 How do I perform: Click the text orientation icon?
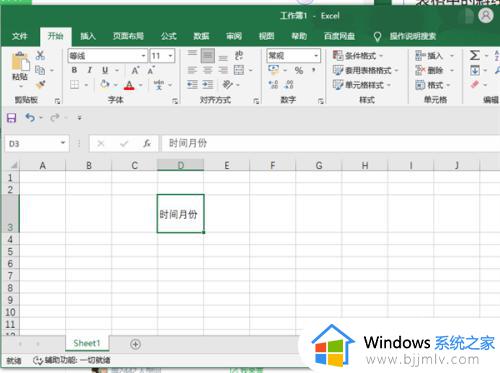[x=228, y=85]
